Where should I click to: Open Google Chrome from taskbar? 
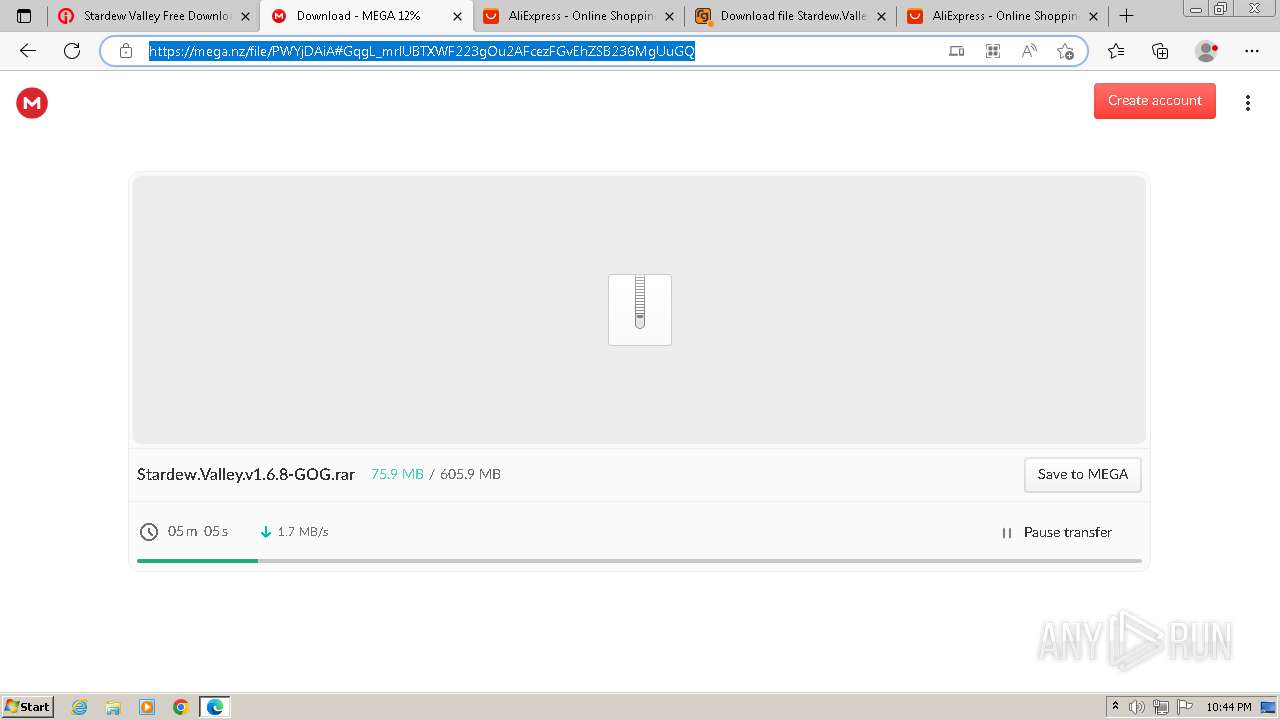pos(181,707)
